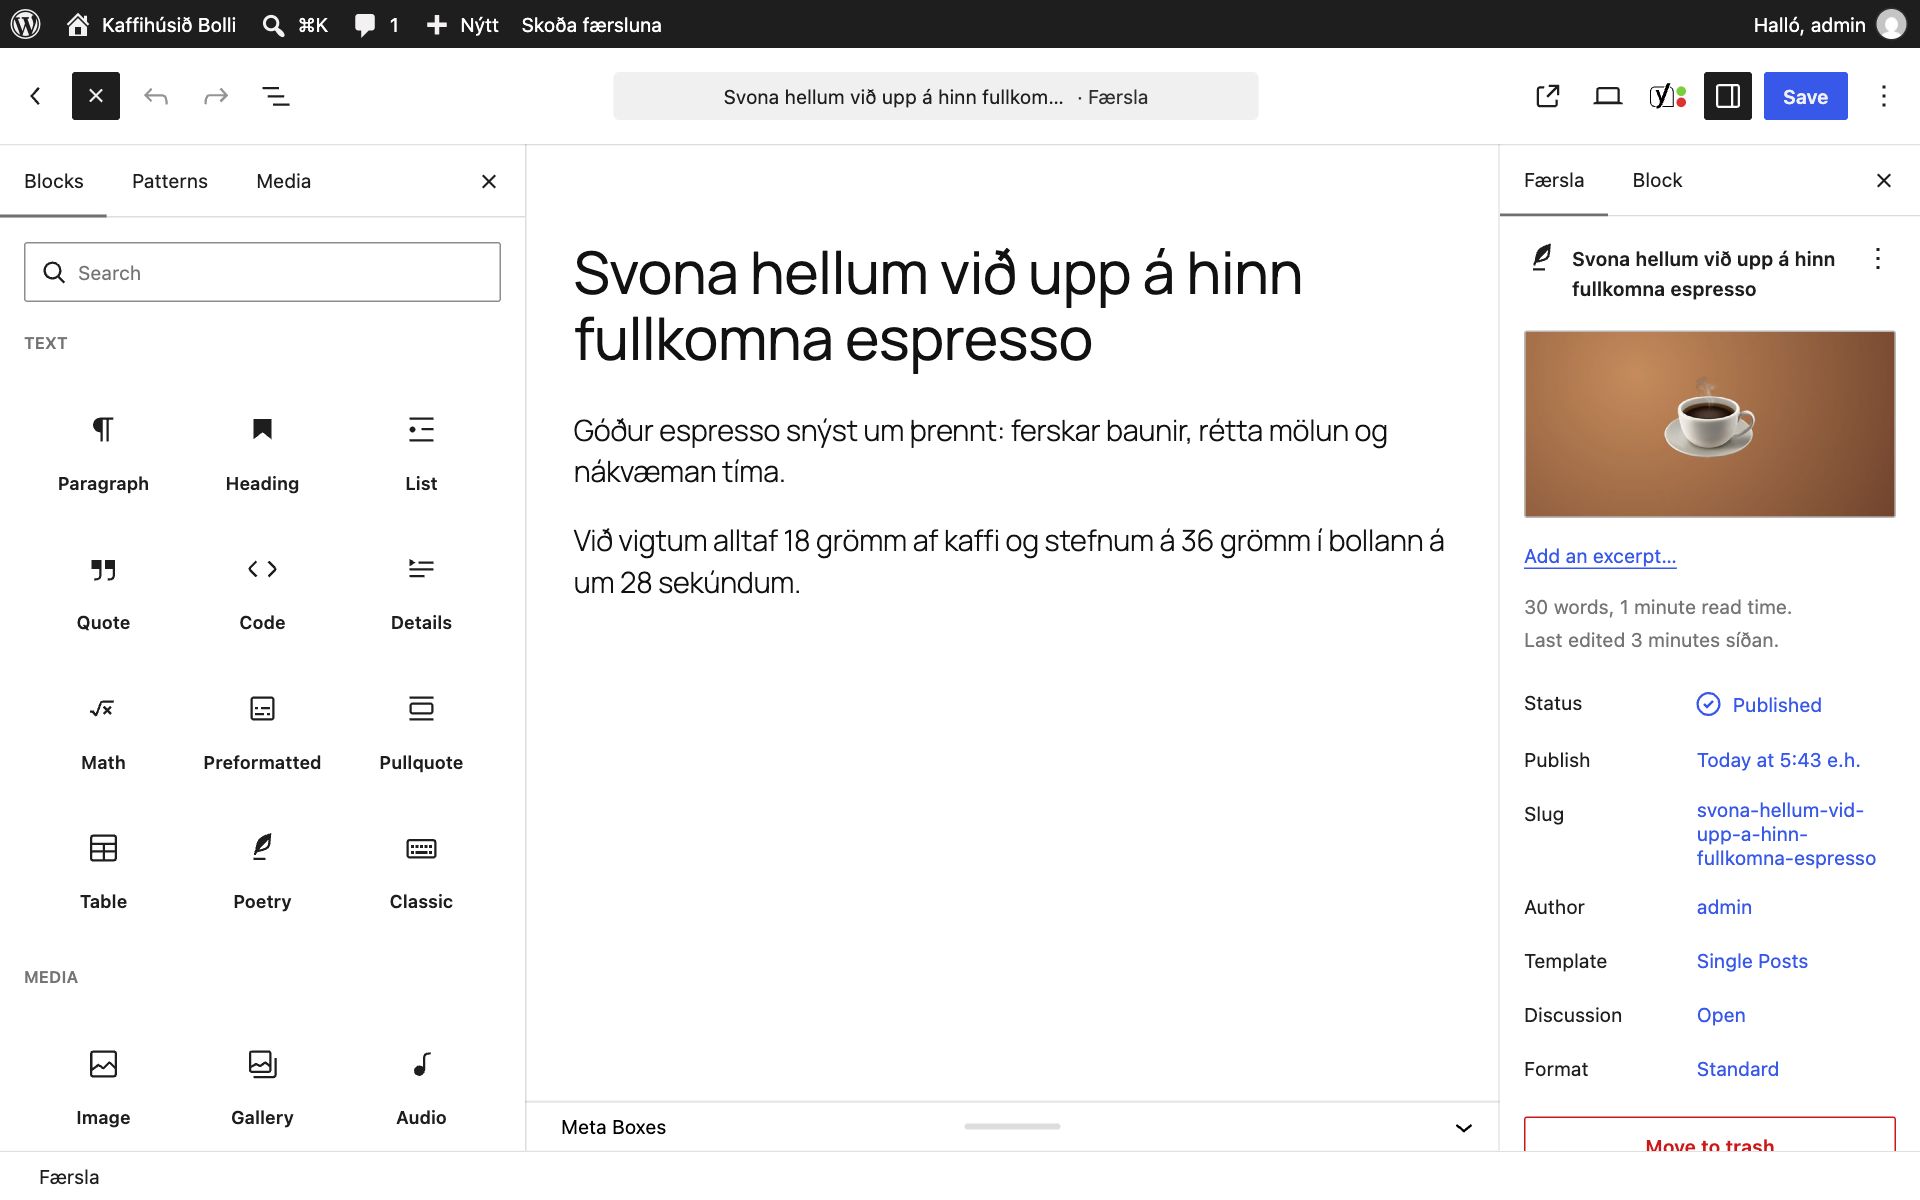Open post actions menu beside post title

(x=1878, y=259)
